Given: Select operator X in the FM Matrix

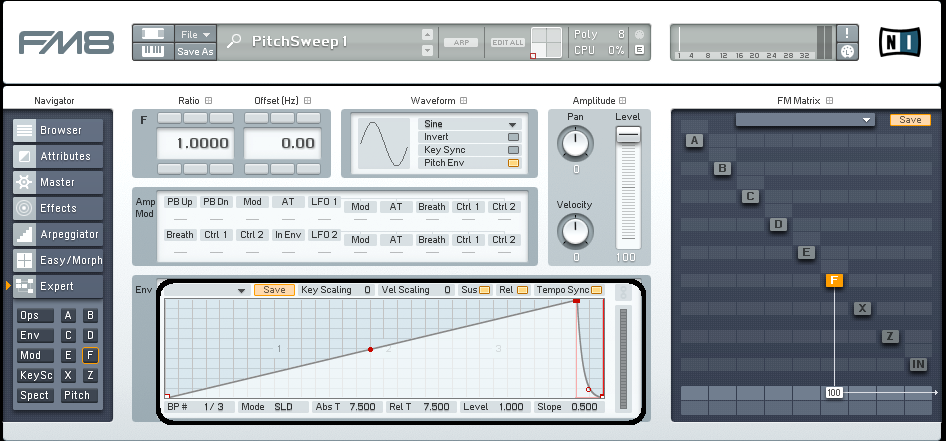Looking at the screenshot, I should (862, 308).
